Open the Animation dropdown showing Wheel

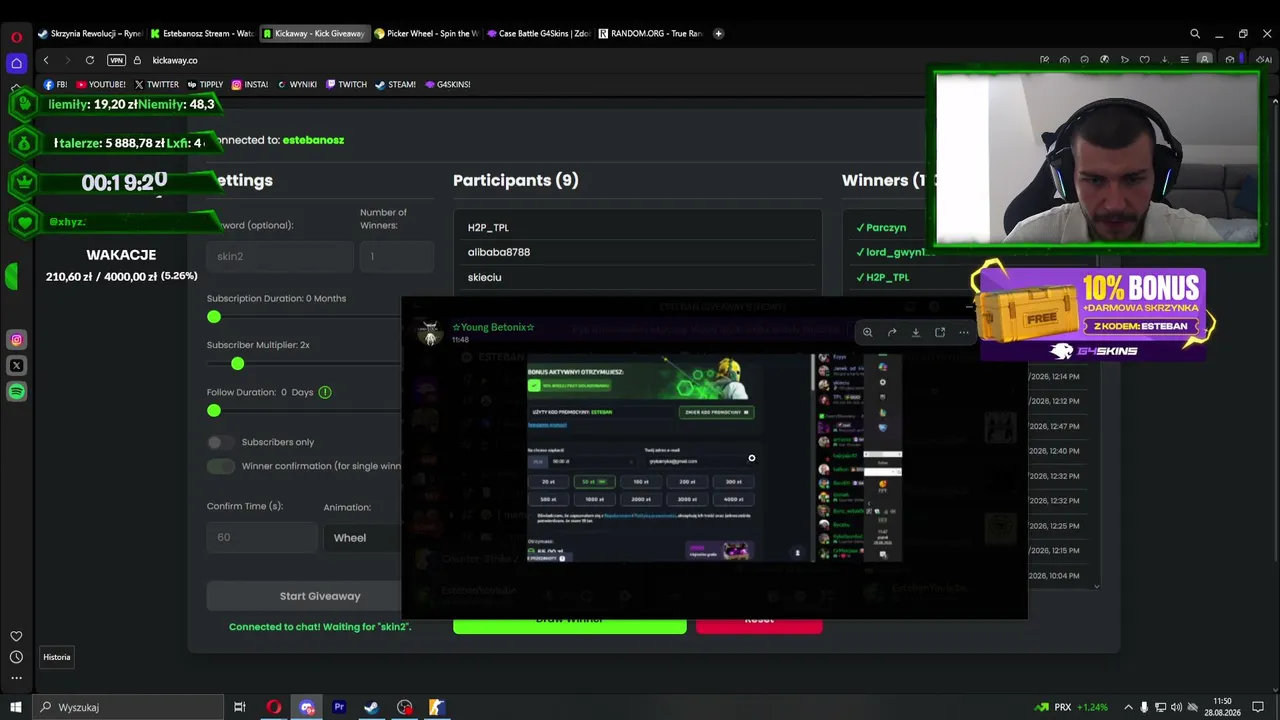pyautogui.click(x=362, y=537)
